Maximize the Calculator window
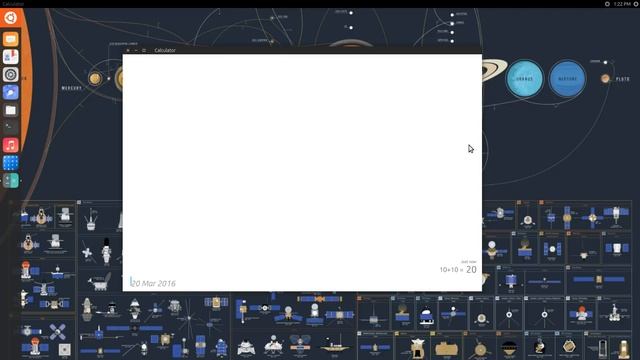640x360 pixels. tap(144, 50)
